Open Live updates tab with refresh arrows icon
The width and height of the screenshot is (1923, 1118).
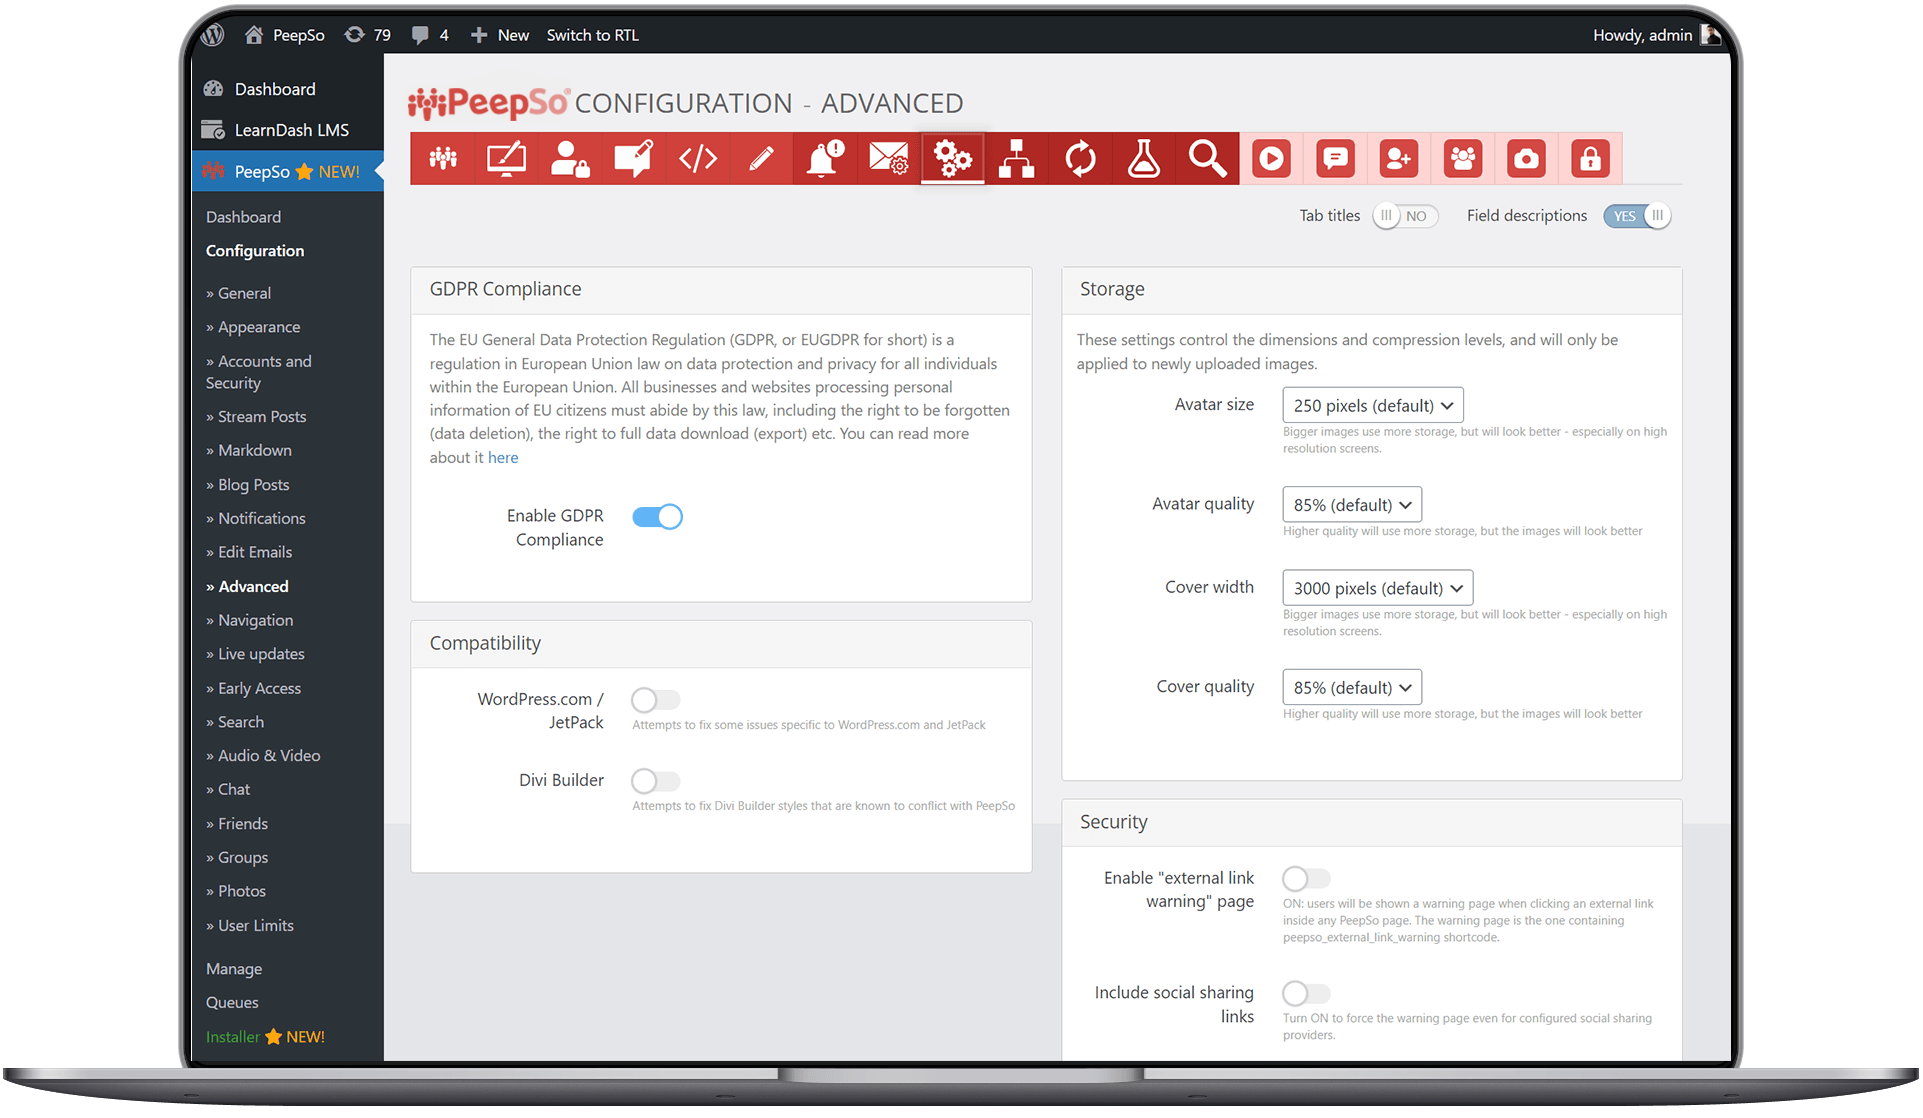point(1080,159)
